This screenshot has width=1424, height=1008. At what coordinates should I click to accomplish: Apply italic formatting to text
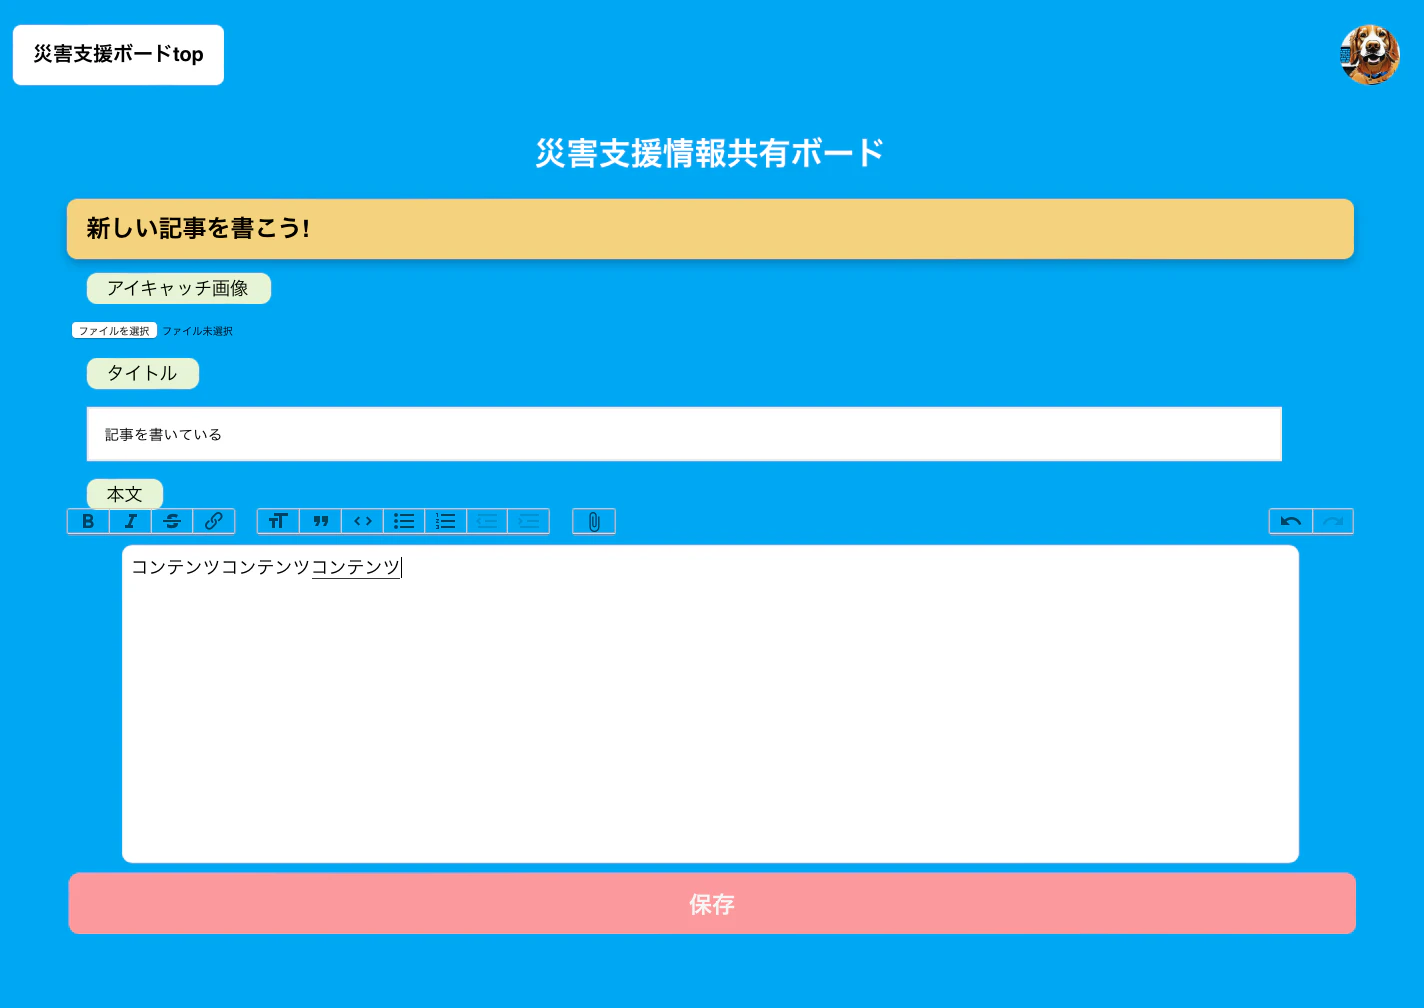point(130,521)
